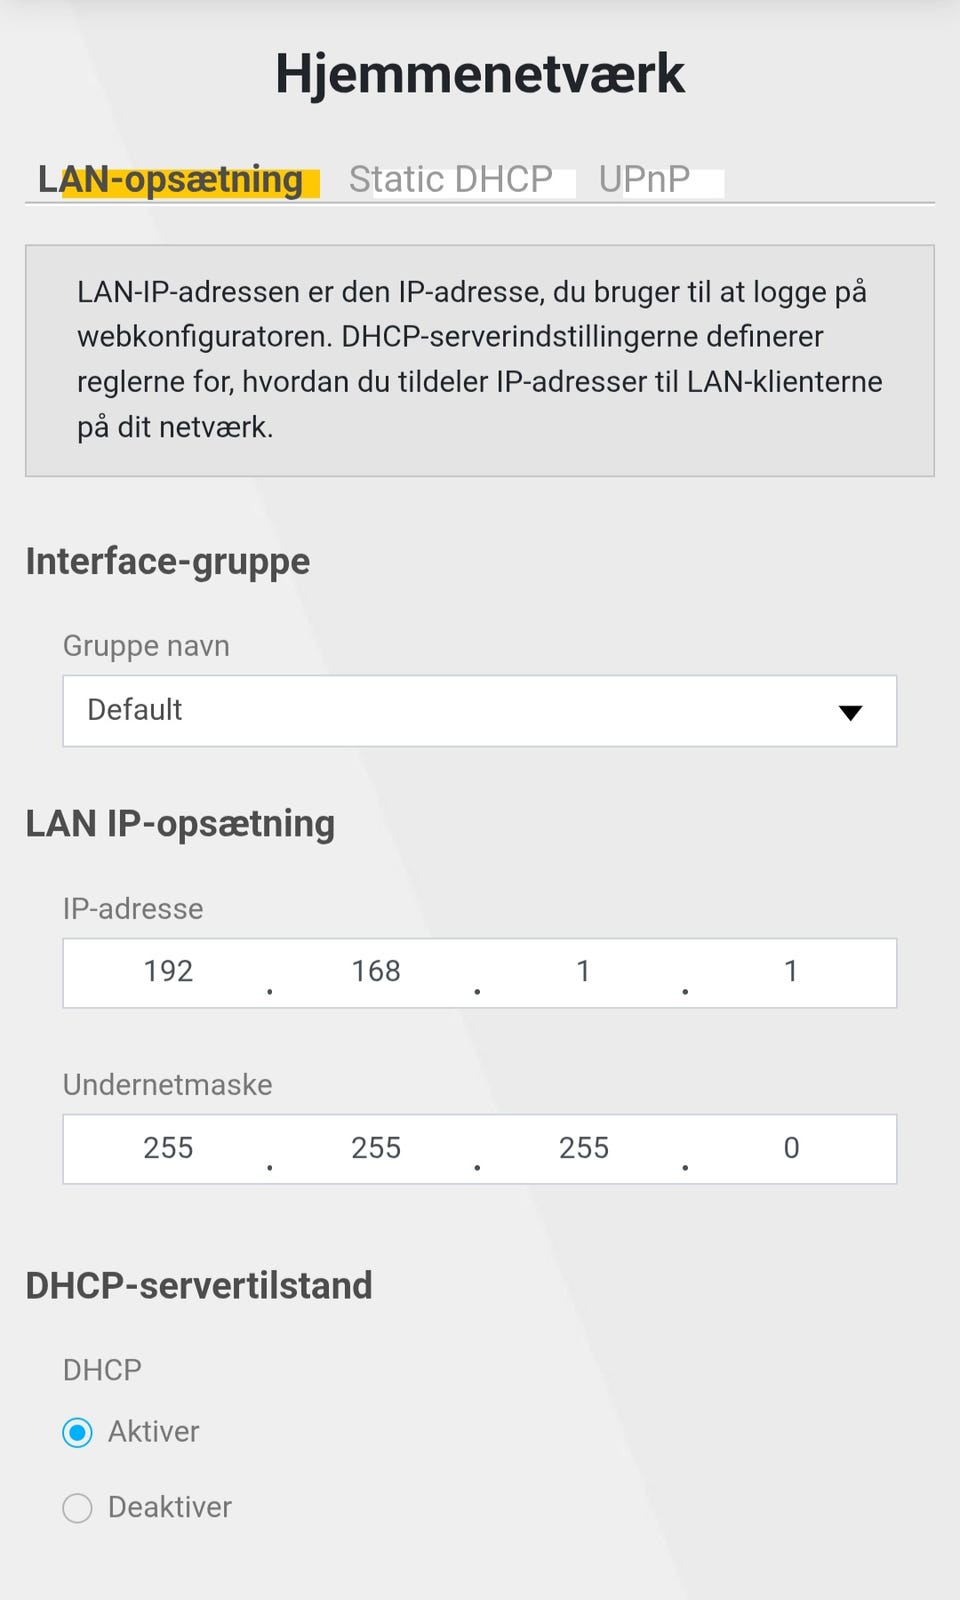The width and height of the screenshot is (960, 1600).
Task: Click the Interface-gruppe section heading
Action: [x=168, y=562]
